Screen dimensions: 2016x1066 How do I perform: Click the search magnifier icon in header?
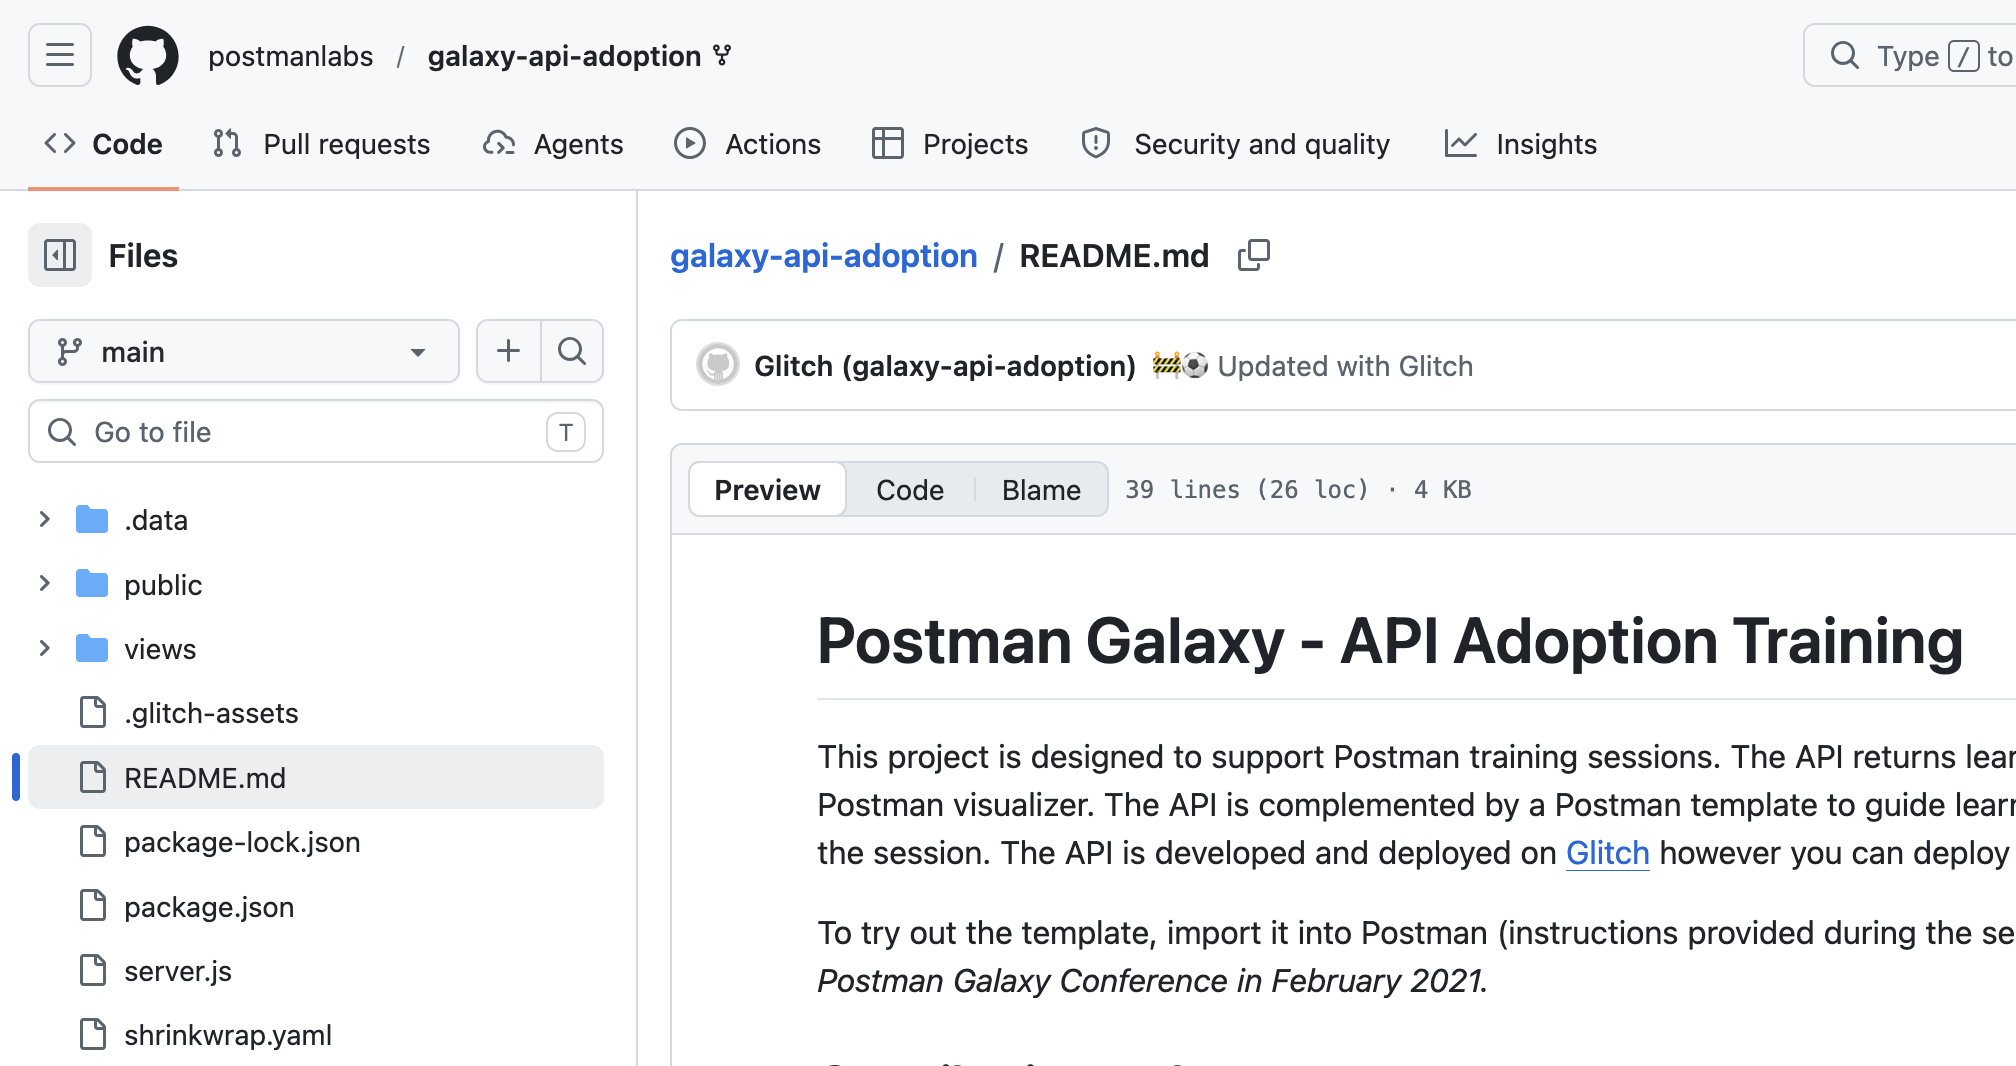(1844, 56)
